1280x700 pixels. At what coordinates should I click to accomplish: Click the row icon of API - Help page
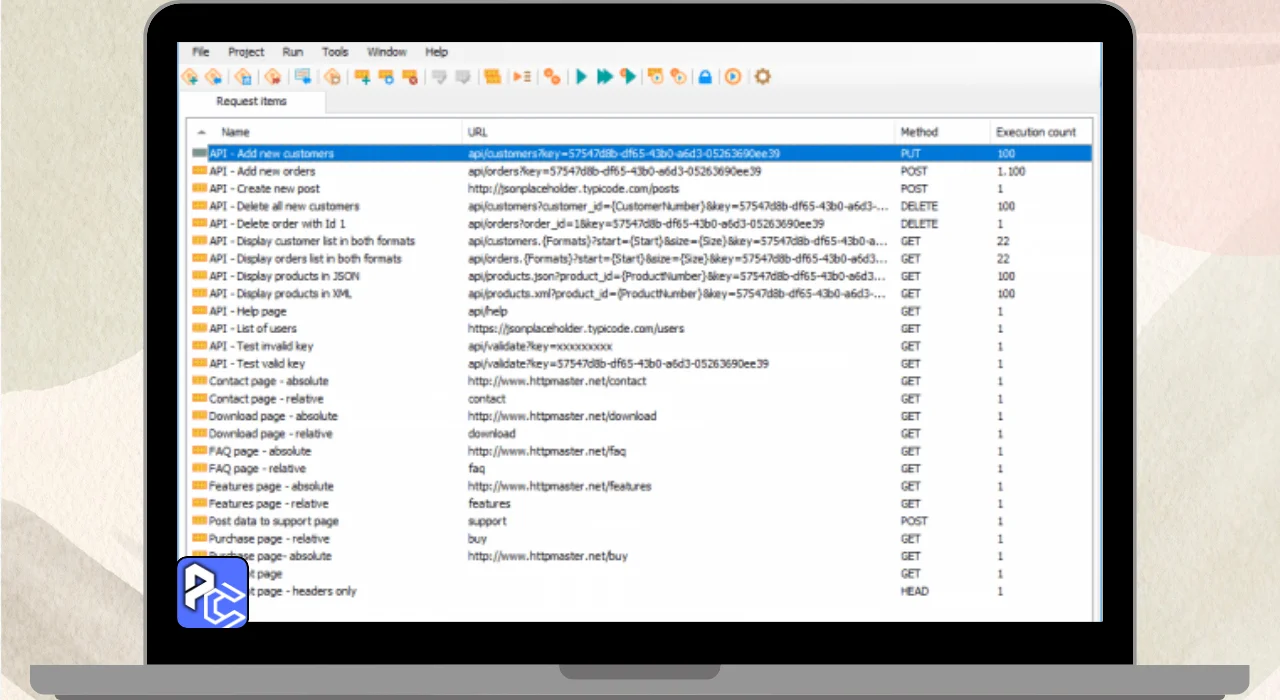tap(199, 311)
